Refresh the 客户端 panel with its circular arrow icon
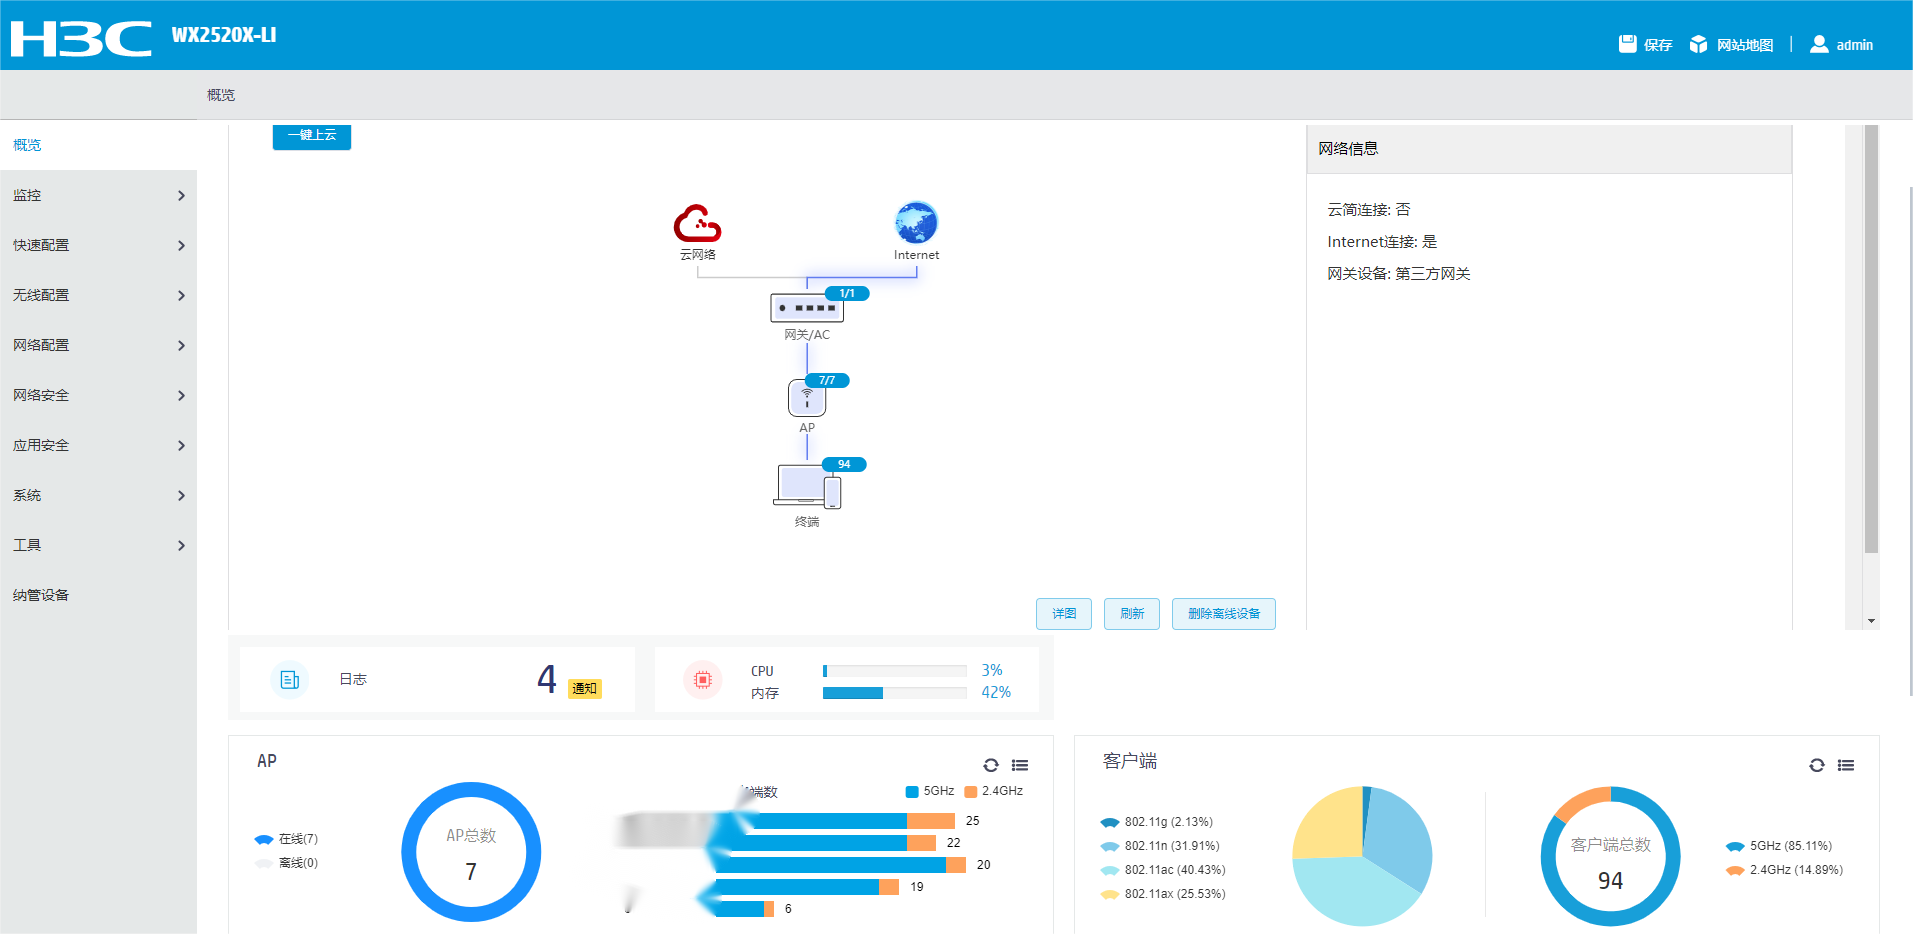The height and width of the screenshot is (934, 1913). 1816,765
